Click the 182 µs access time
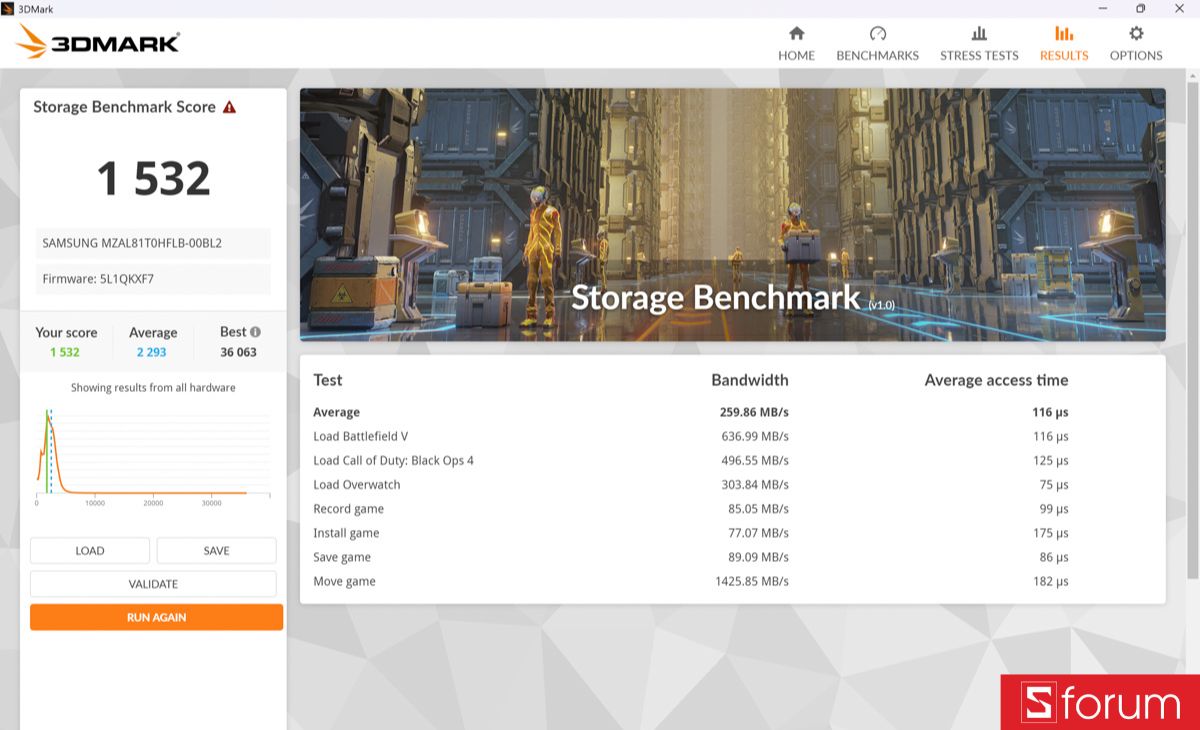 pyautogui.click(x=1050, y=581)
